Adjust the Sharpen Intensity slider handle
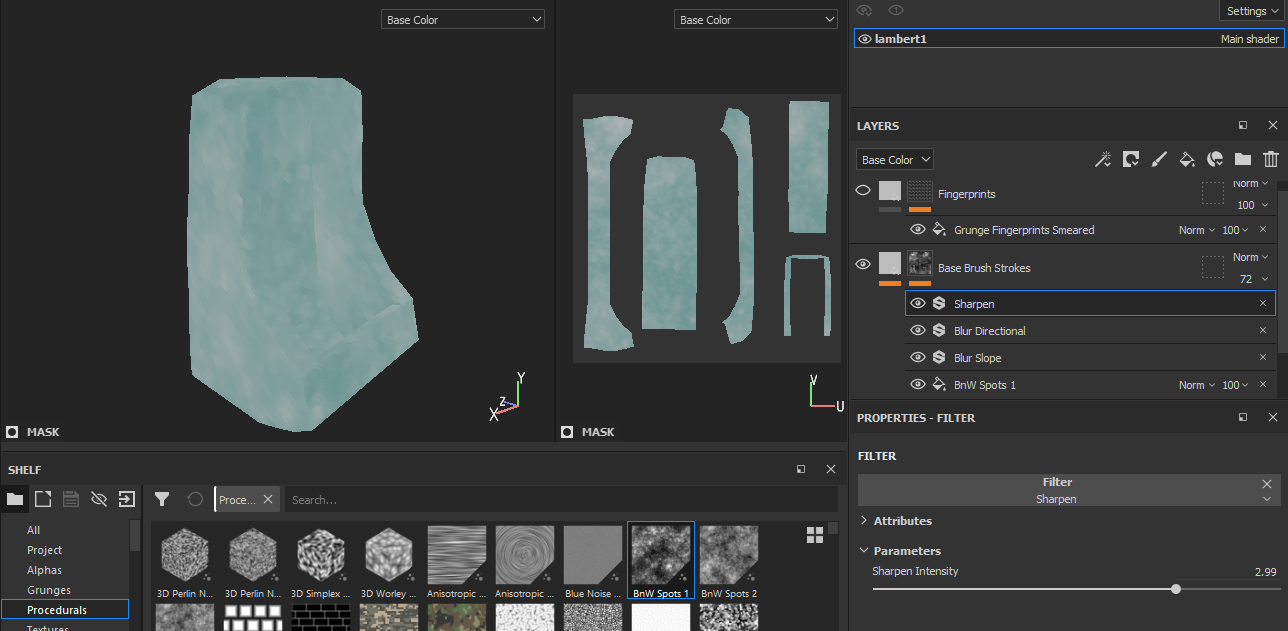 (1176, 589)
